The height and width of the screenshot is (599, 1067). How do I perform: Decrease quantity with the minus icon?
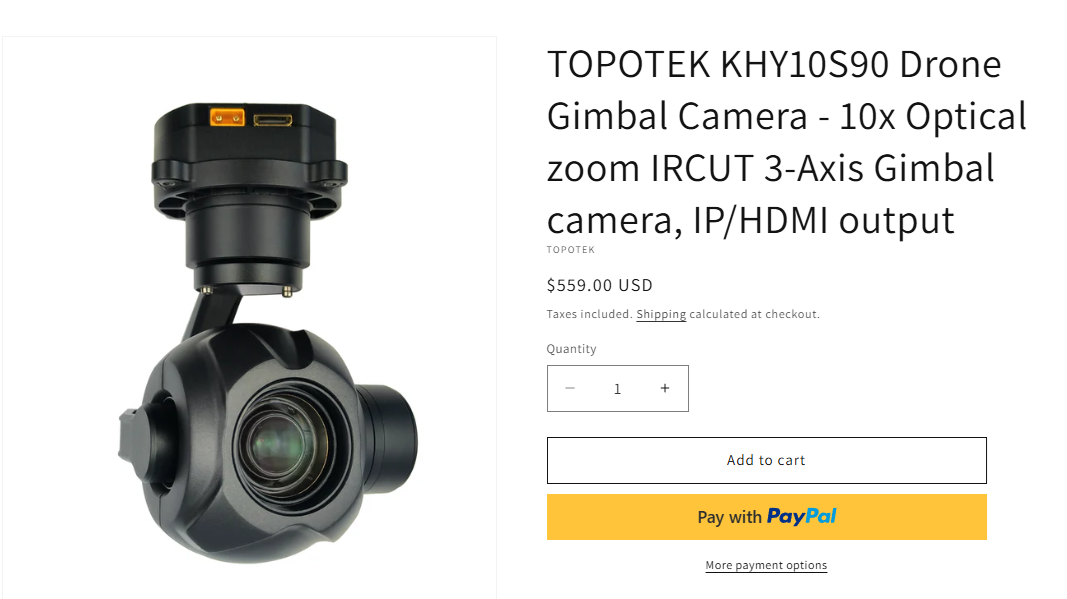[570, 388]
